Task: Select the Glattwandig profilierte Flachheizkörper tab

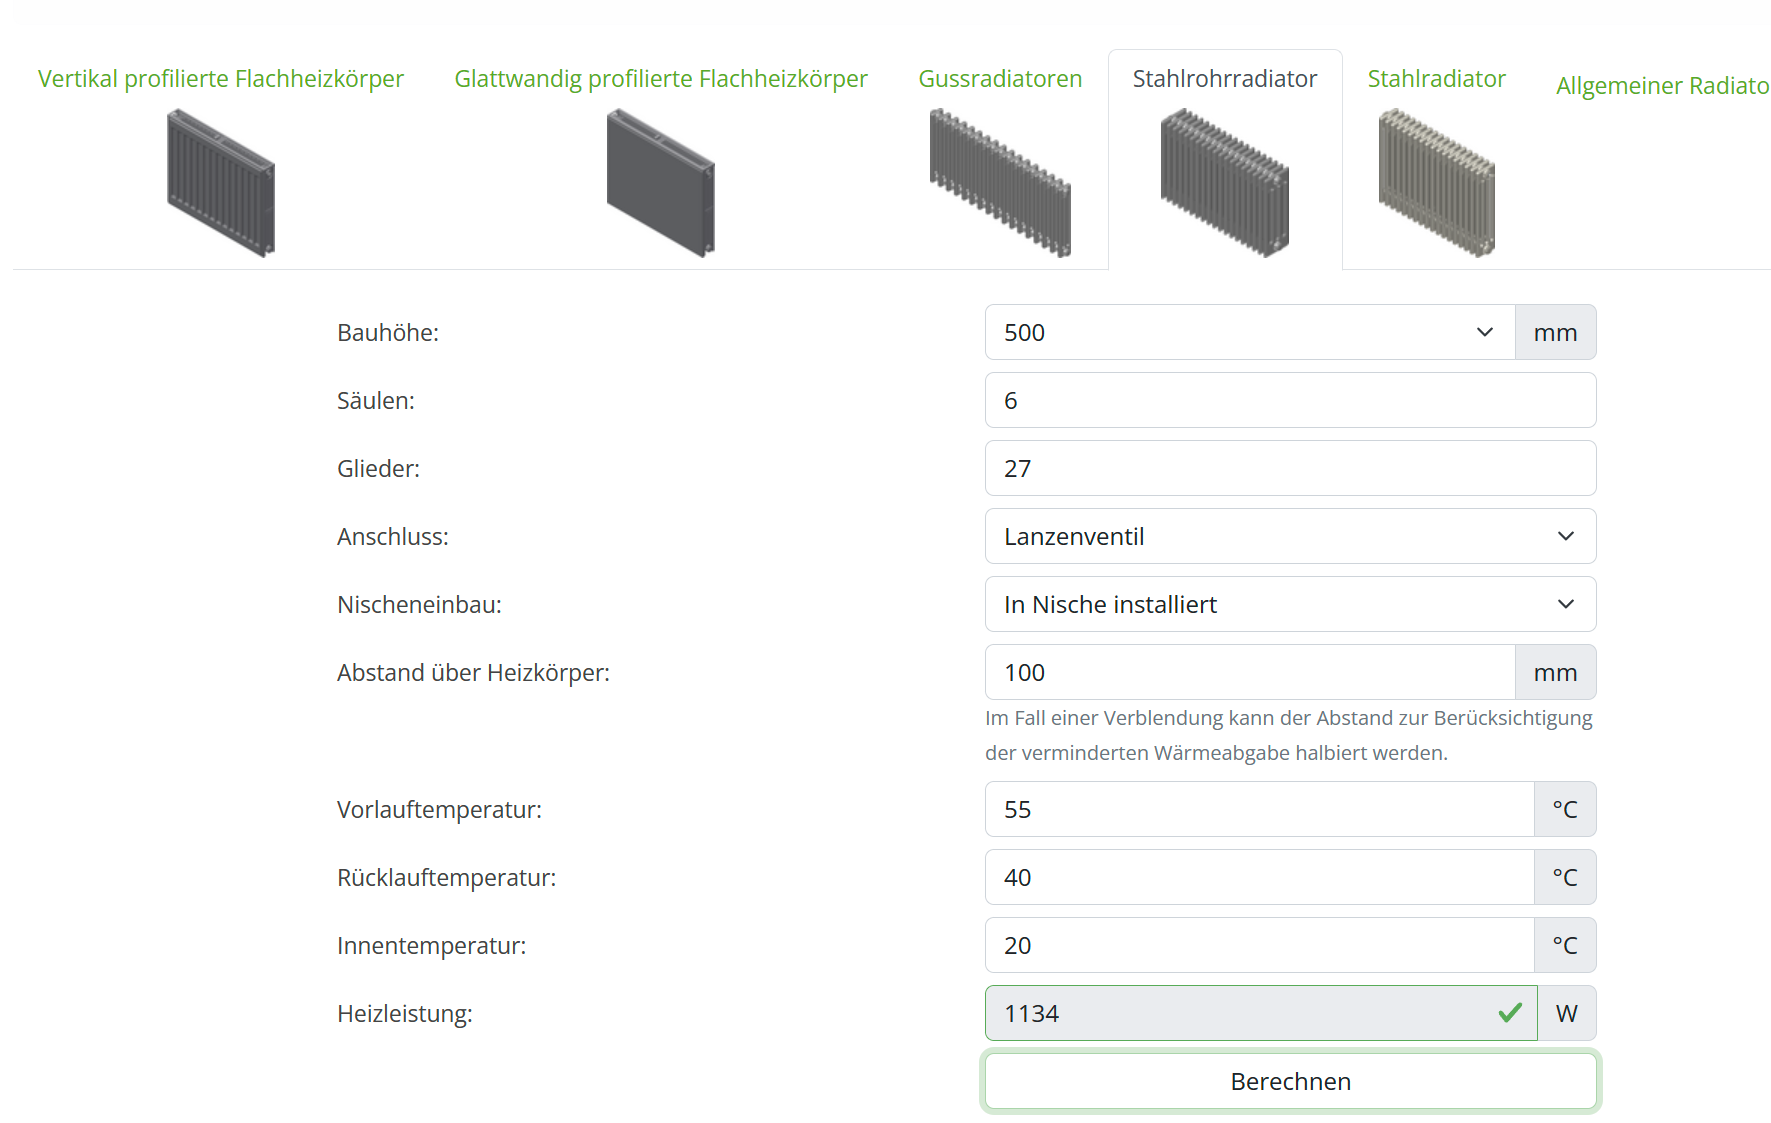Action: (661, 79)
